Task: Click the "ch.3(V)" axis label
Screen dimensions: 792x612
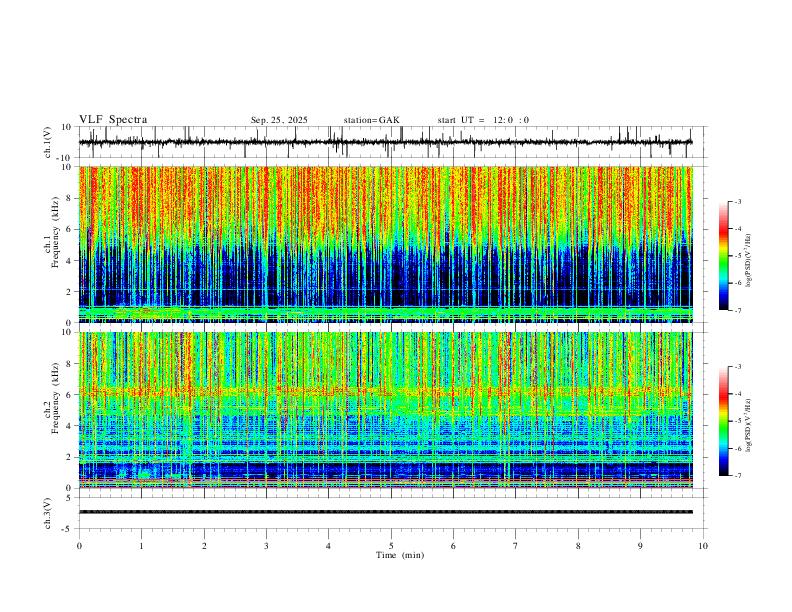Action: [x=49, y=514]
